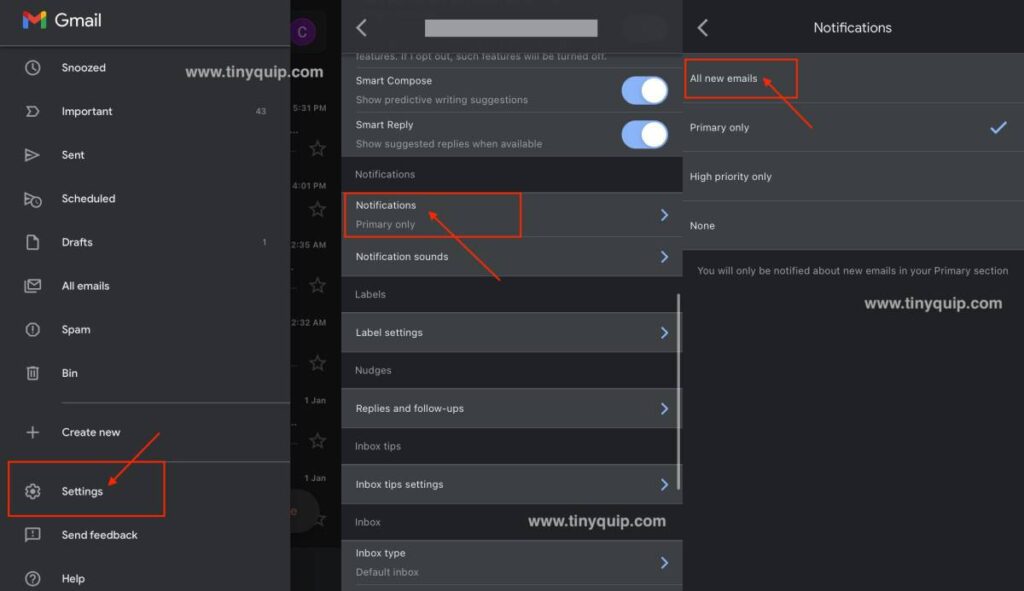Star an email in the message list

point(317,148)
